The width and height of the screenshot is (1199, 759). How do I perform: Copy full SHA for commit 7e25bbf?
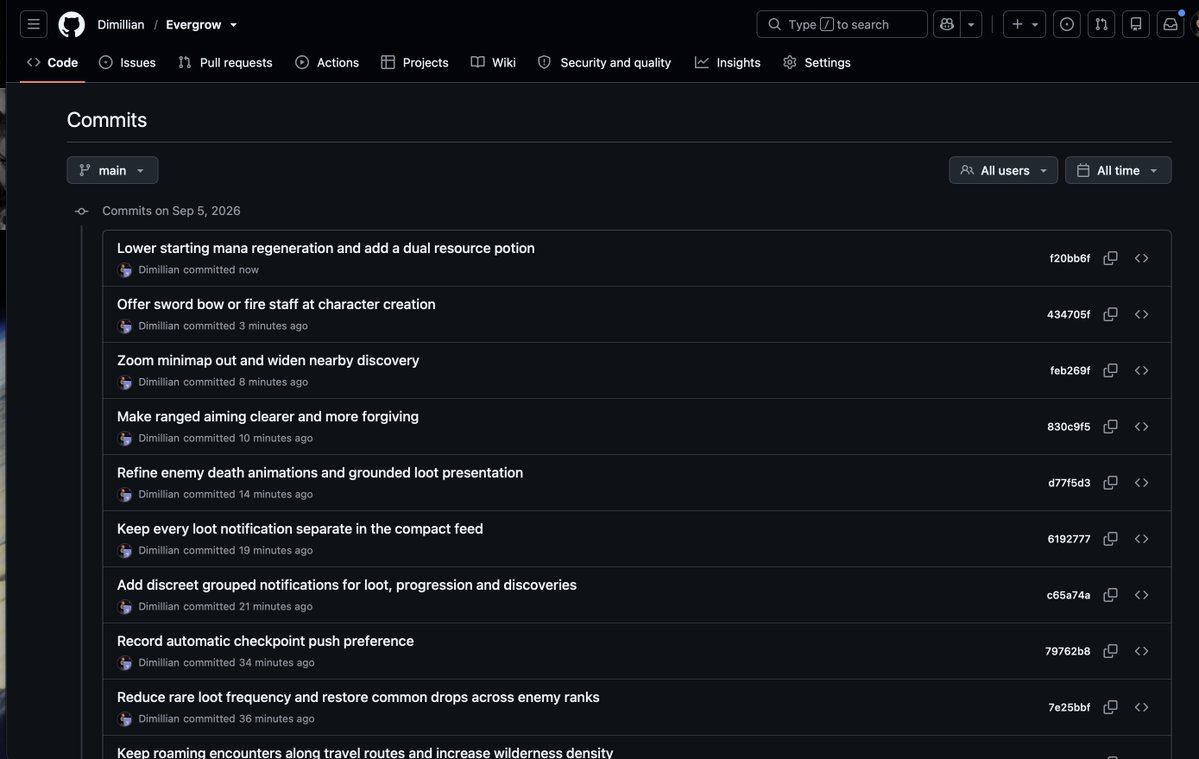pos(1110,708)
